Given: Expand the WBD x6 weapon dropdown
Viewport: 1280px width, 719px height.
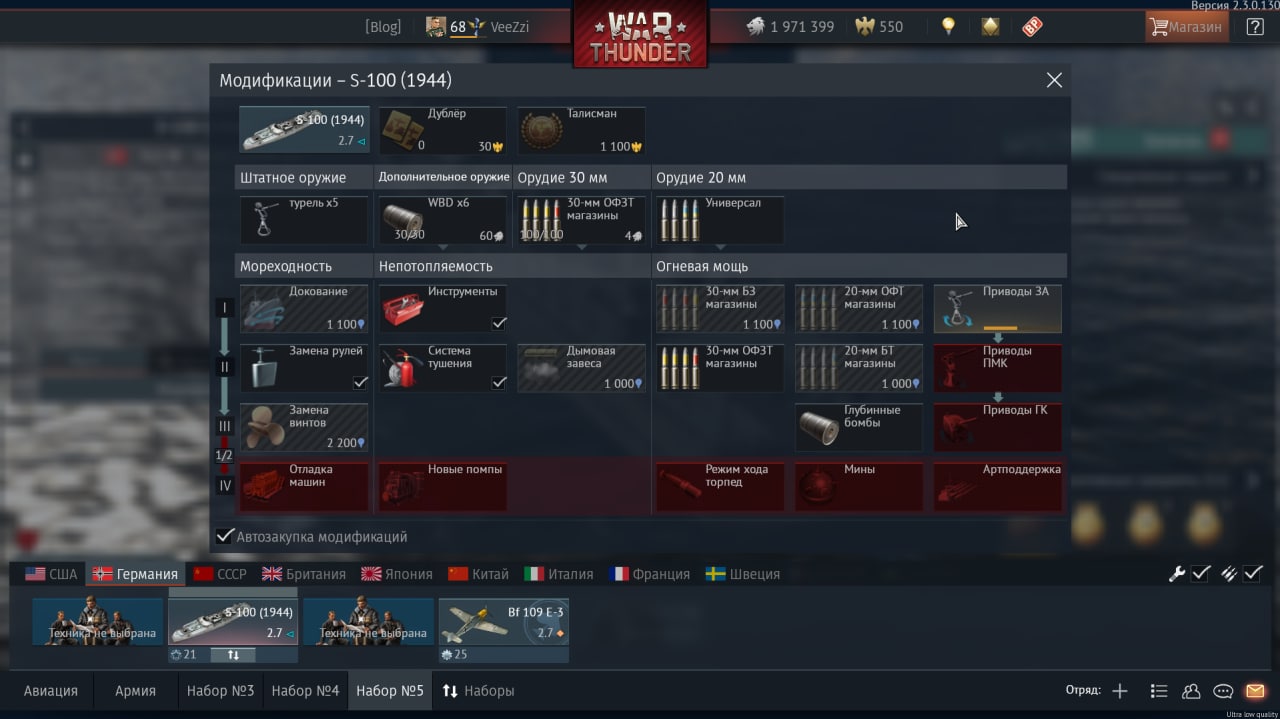Looking at the screenshot, I should (x=443, y=246).
